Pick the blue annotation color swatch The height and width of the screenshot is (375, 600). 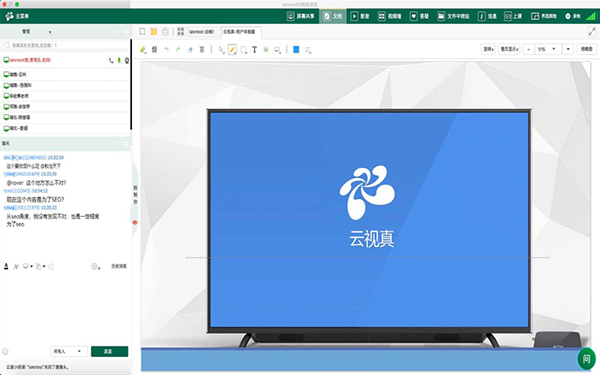(x=296, y=49)
